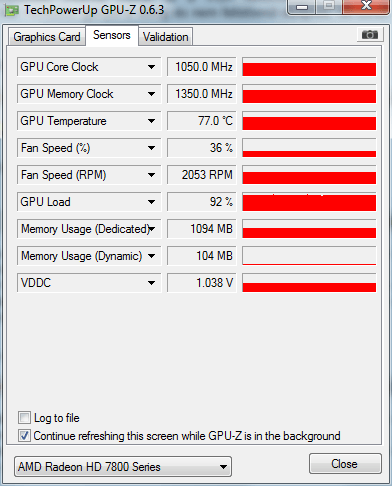This screenshot has height=486, width=392.
Task: Click the GPU-Z title bar app icon
Action: (12, 11)
